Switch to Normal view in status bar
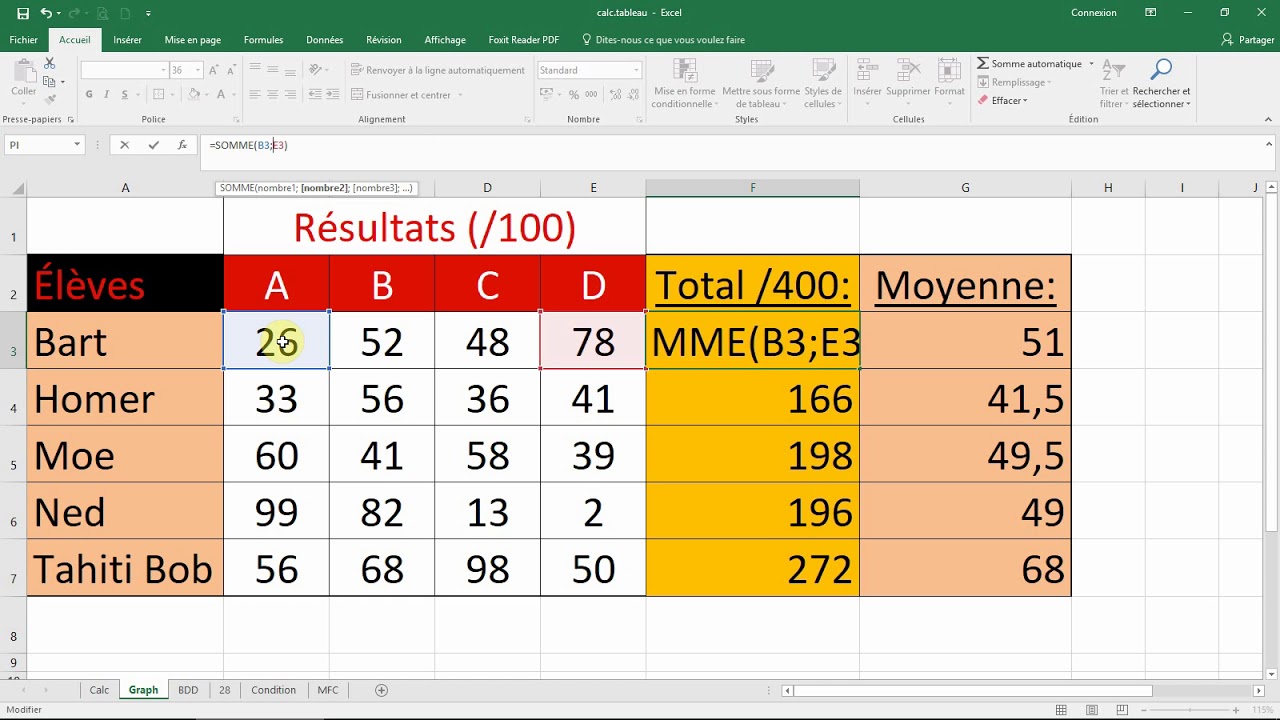This screenshot has width=1280, height=720. point(1061,710)
